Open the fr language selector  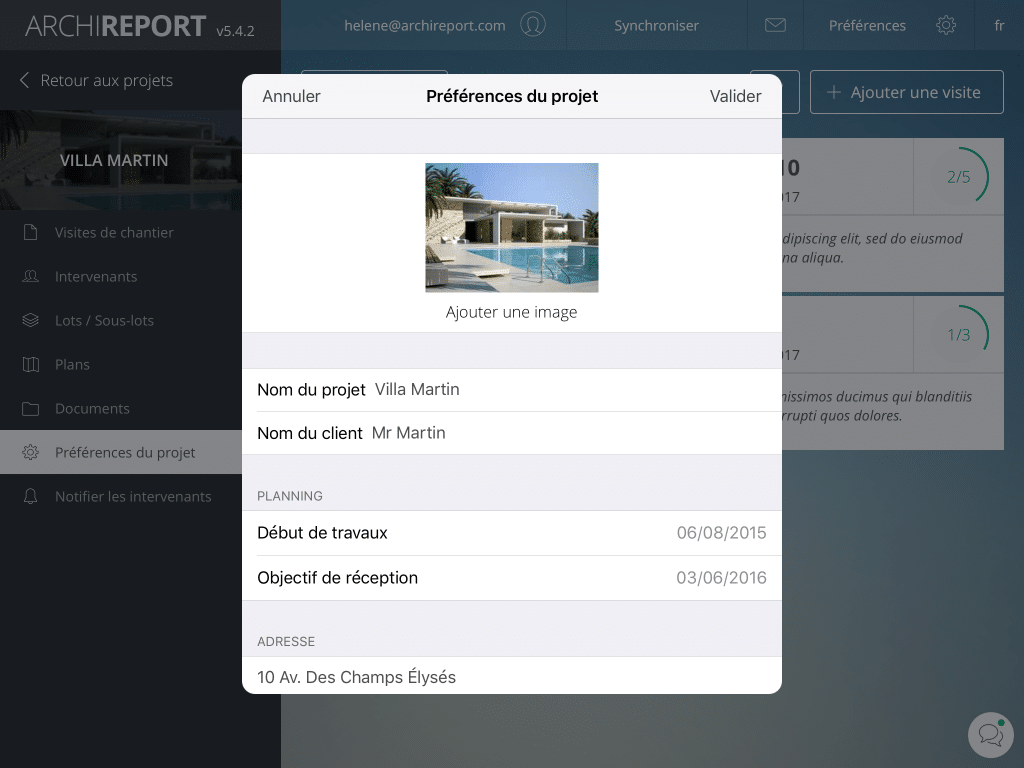pos(999,25)
